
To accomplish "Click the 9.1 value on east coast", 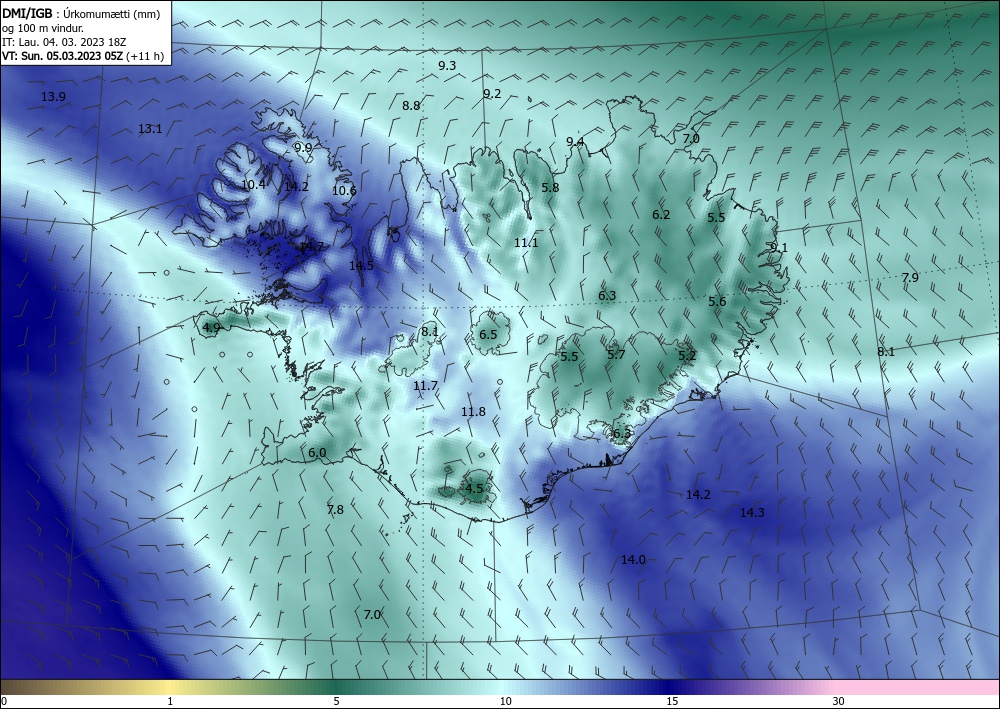I will 779,248.
